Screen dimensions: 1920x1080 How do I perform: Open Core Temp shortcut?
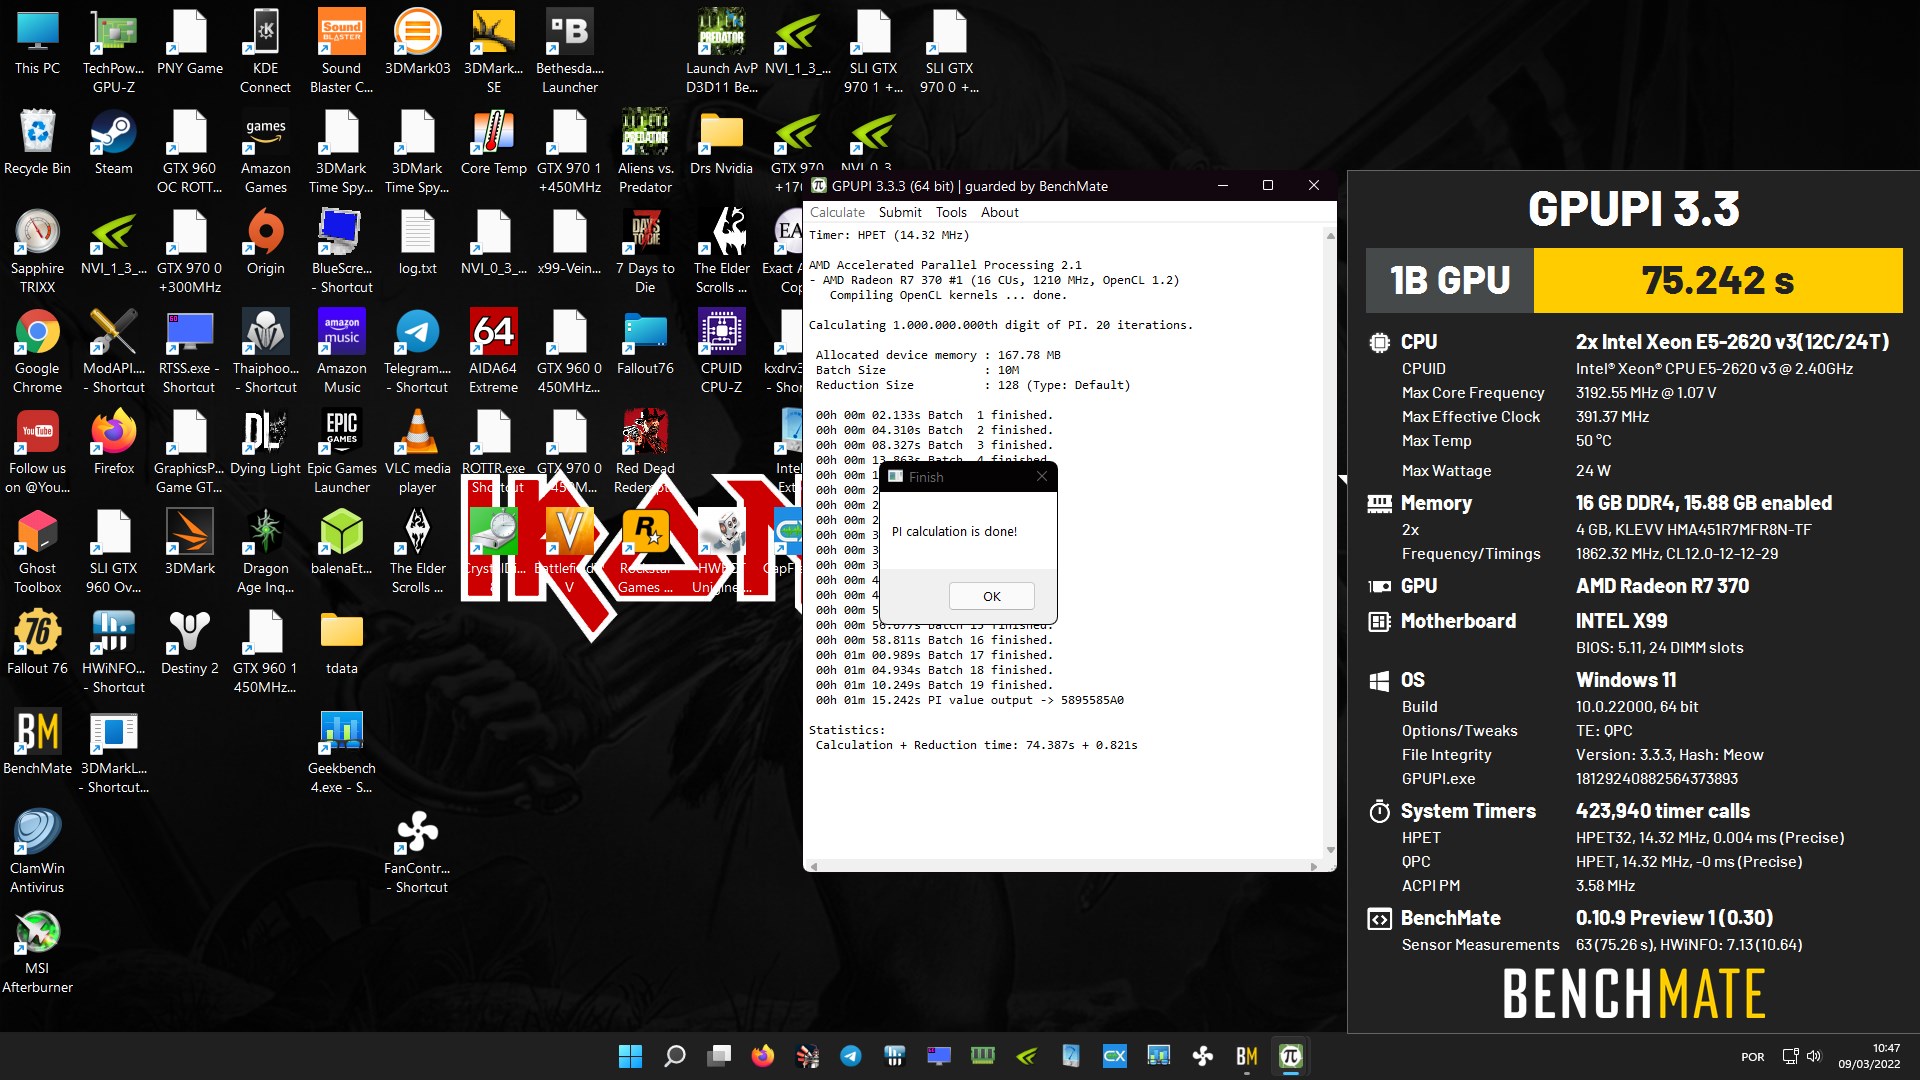[x=493, y=144]
